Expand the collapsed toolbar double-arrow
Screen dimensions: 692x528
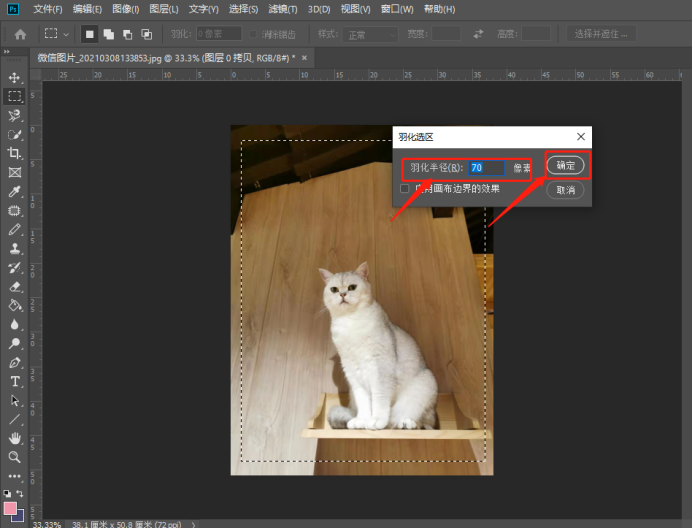click(x=7, y=52)
